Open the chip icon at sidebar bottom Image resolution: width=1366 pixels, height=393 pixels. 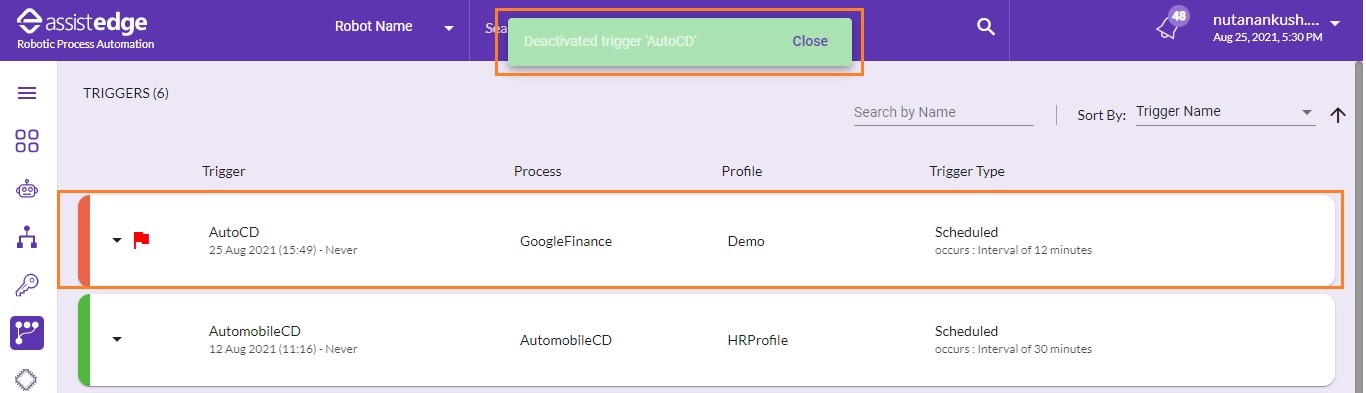pyautogui.click(x=27, y=381)
